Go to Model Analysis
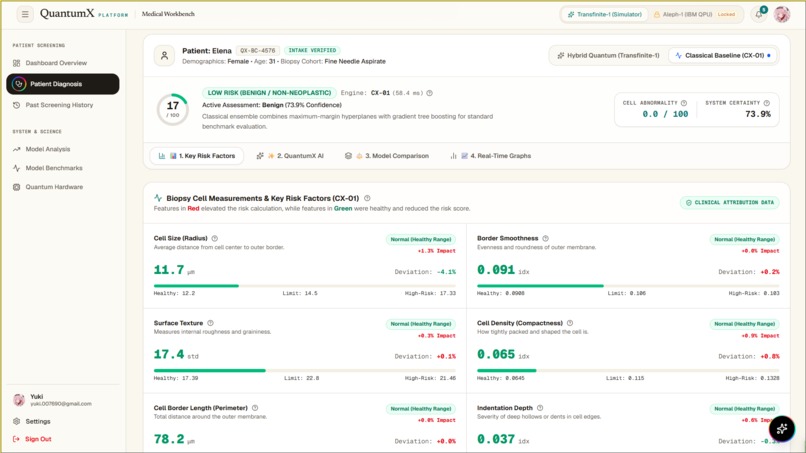The width and height of the screenshot is (806, 453). coord(63,149)
